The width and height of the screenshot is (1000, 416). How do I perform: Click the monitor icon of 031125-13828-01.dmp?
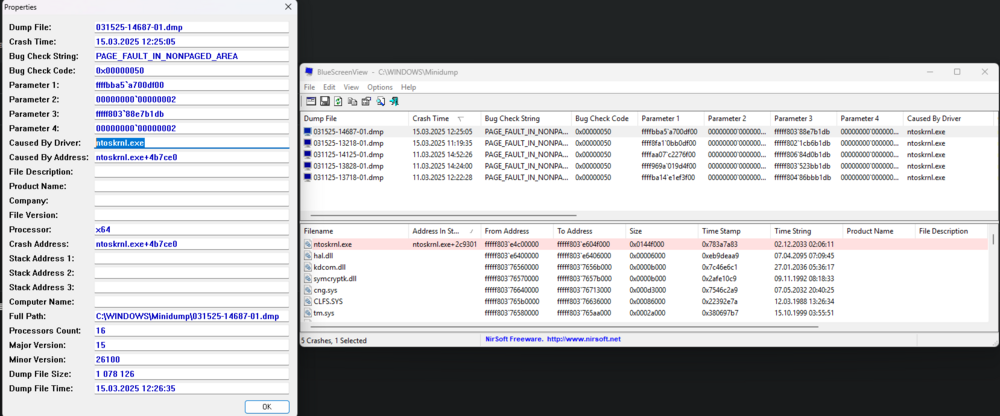point(308,166)
